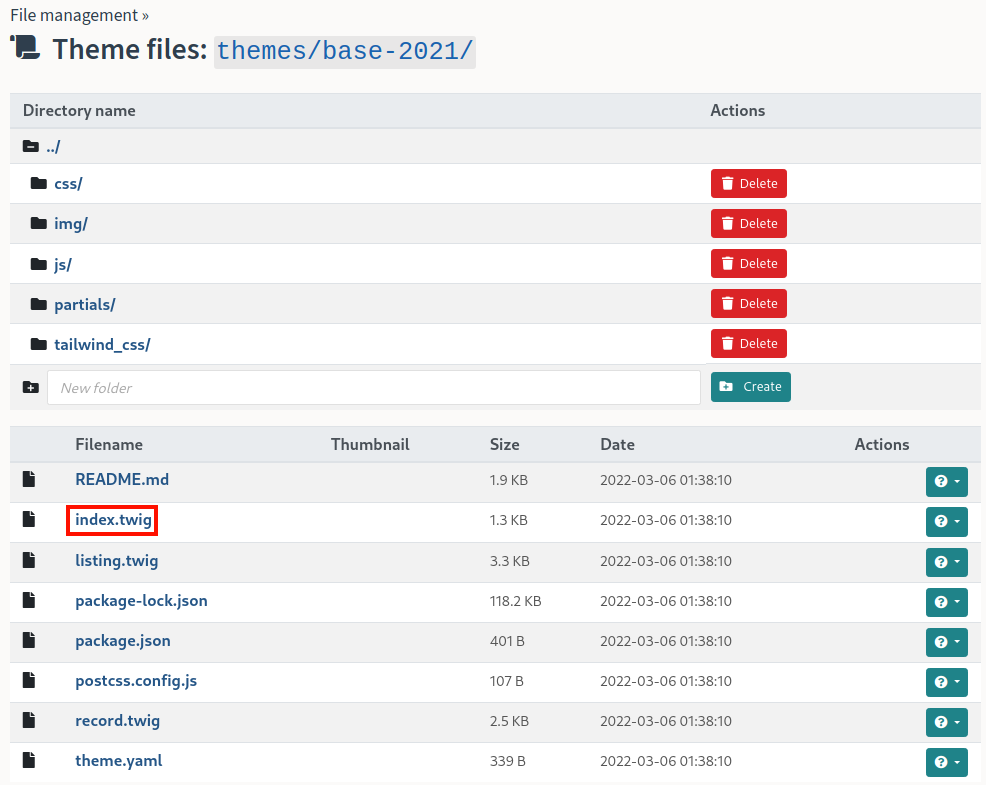Viewport: 986px width, 785px height.
Task: Focus the New folder name field
Action: pos(374,387)
